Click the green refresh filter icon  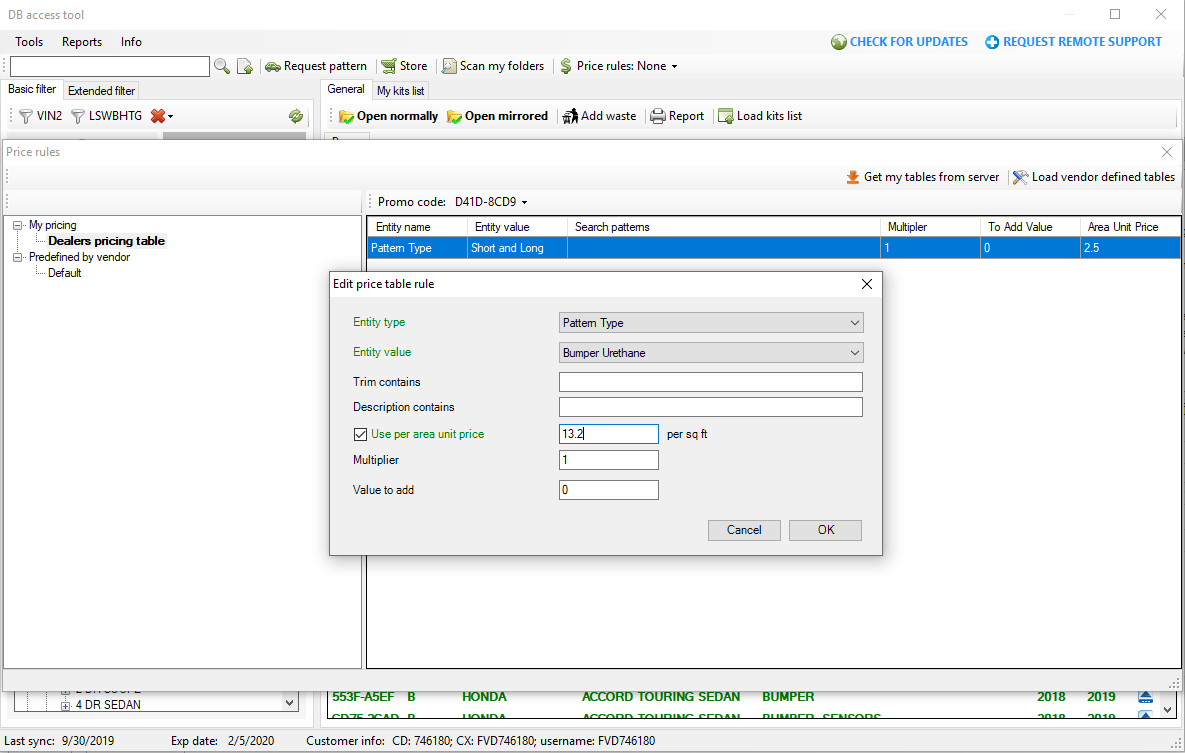coord(296,116)
